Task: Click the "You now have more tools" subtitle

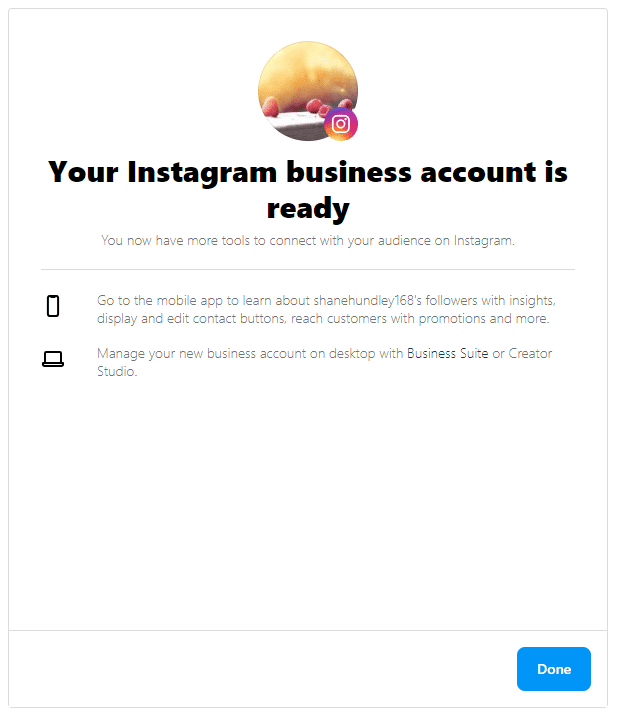Action: point(307,240)
